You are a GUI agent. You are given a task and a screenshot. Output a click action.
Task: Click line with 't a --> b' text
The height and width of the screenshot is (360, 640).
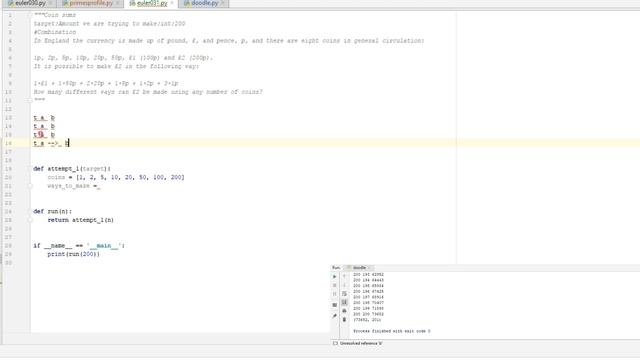(x=51, y=143)
